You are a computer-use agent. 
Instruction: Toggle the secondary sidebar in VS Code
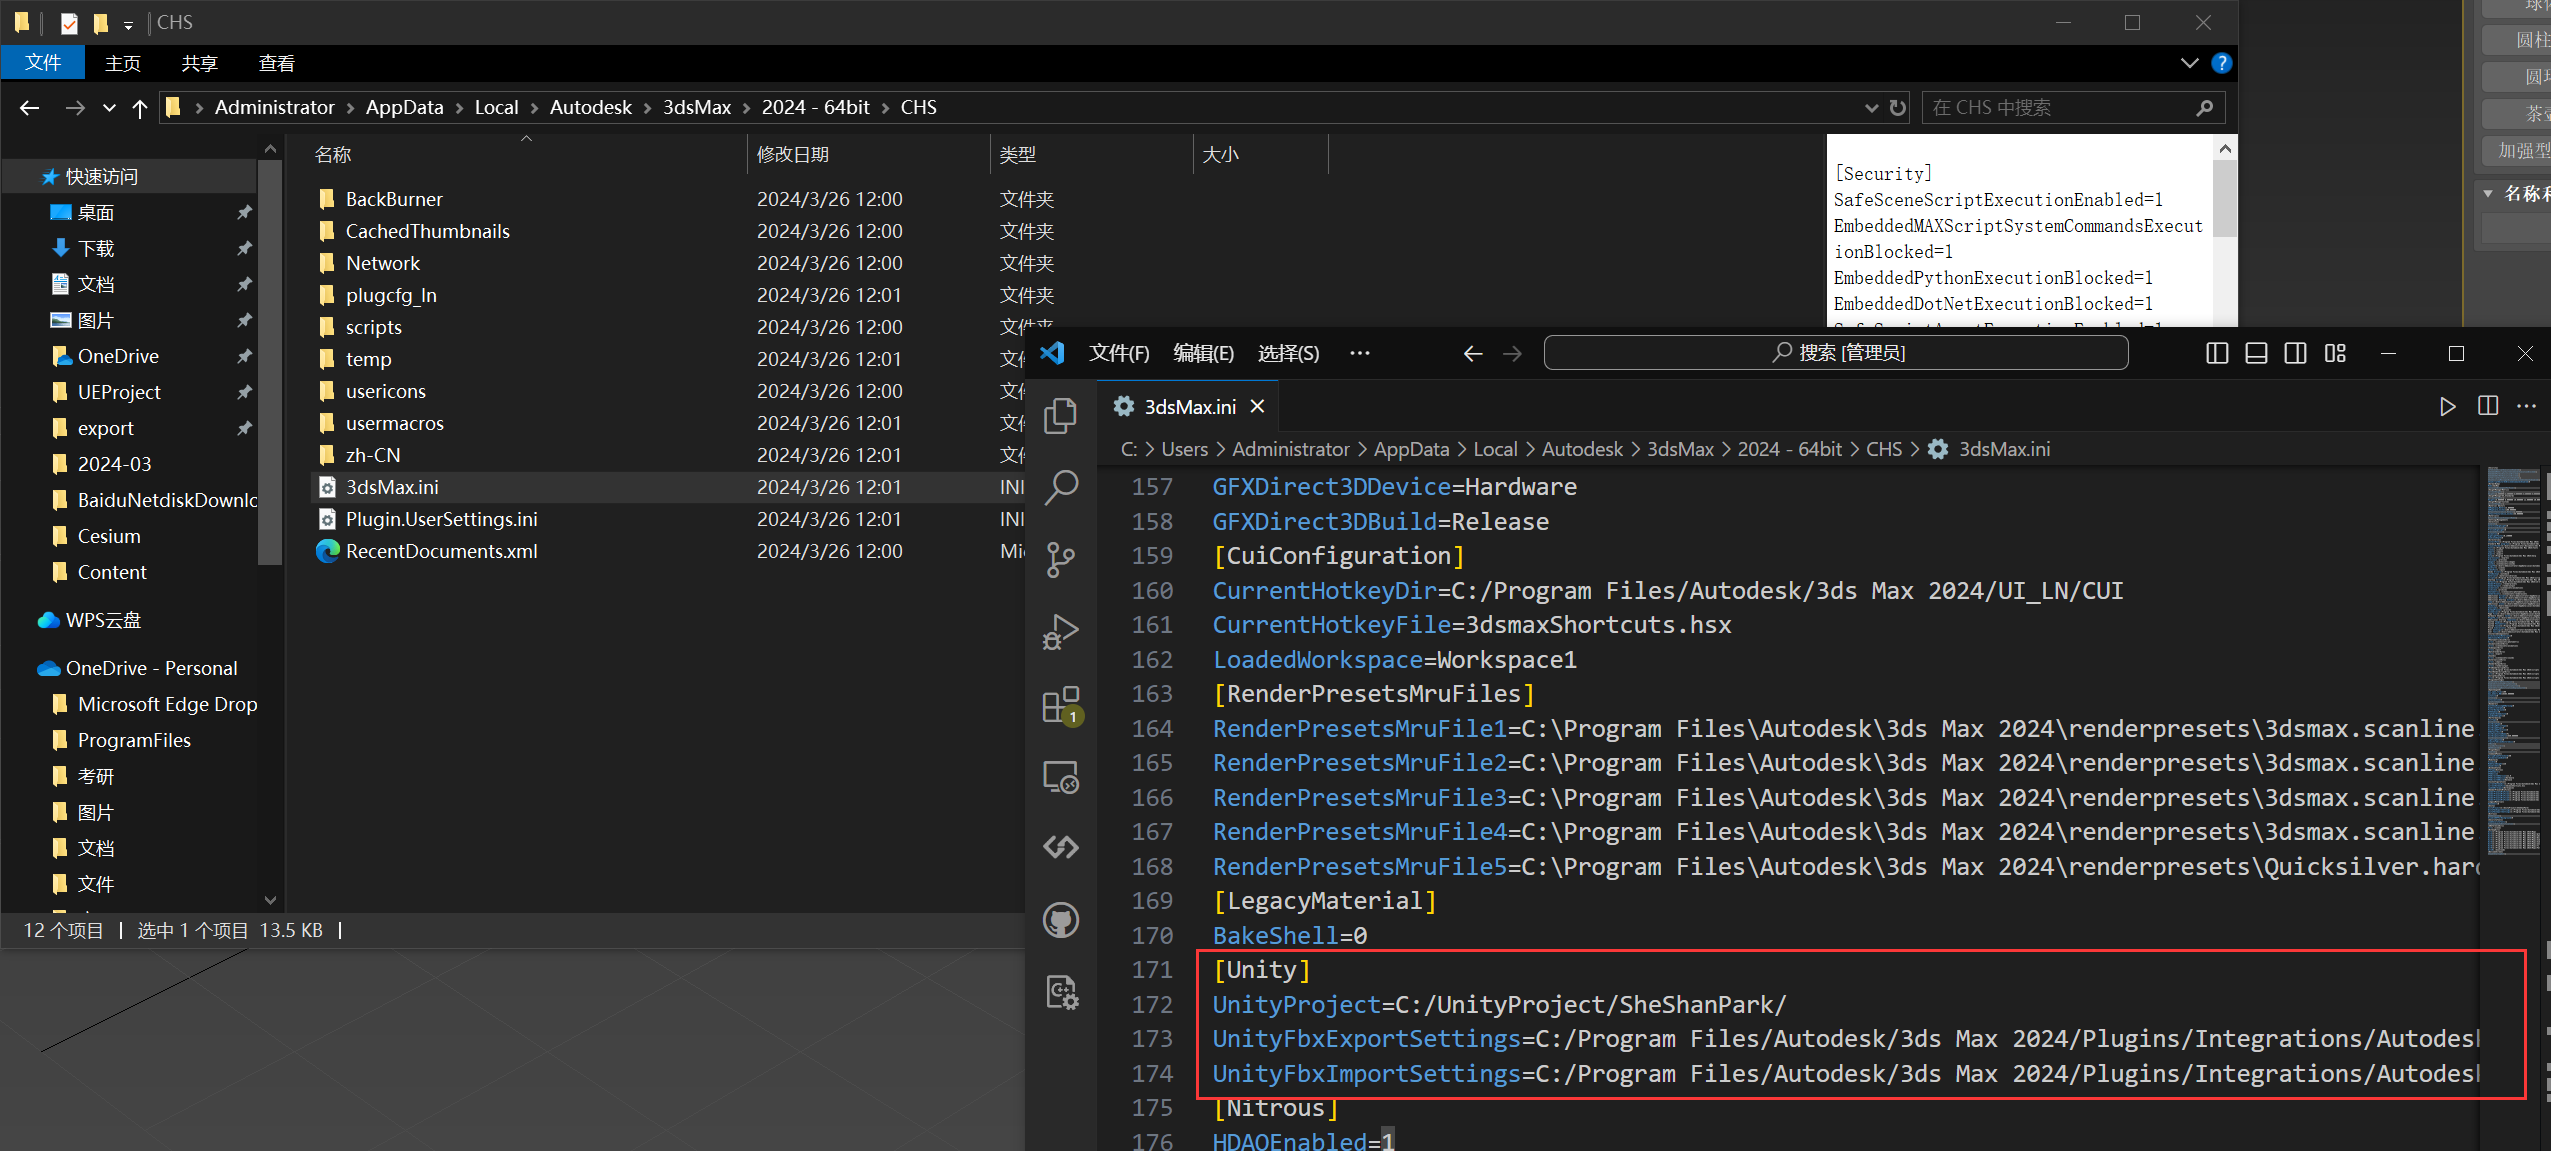pos(2295,352)
